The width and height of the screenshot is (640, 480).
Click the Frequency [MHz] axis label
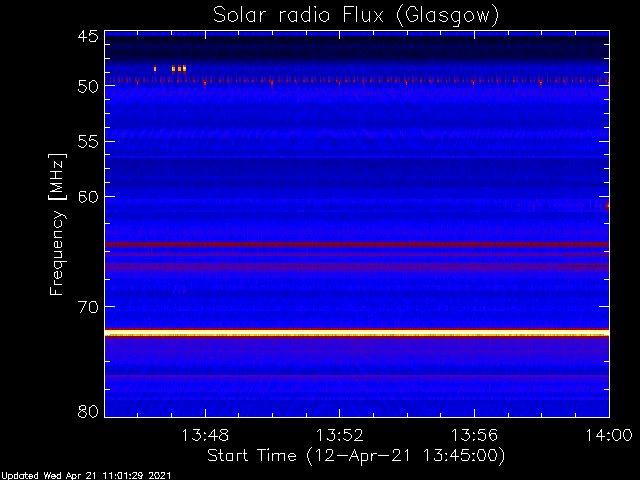[x=57, y=224]
